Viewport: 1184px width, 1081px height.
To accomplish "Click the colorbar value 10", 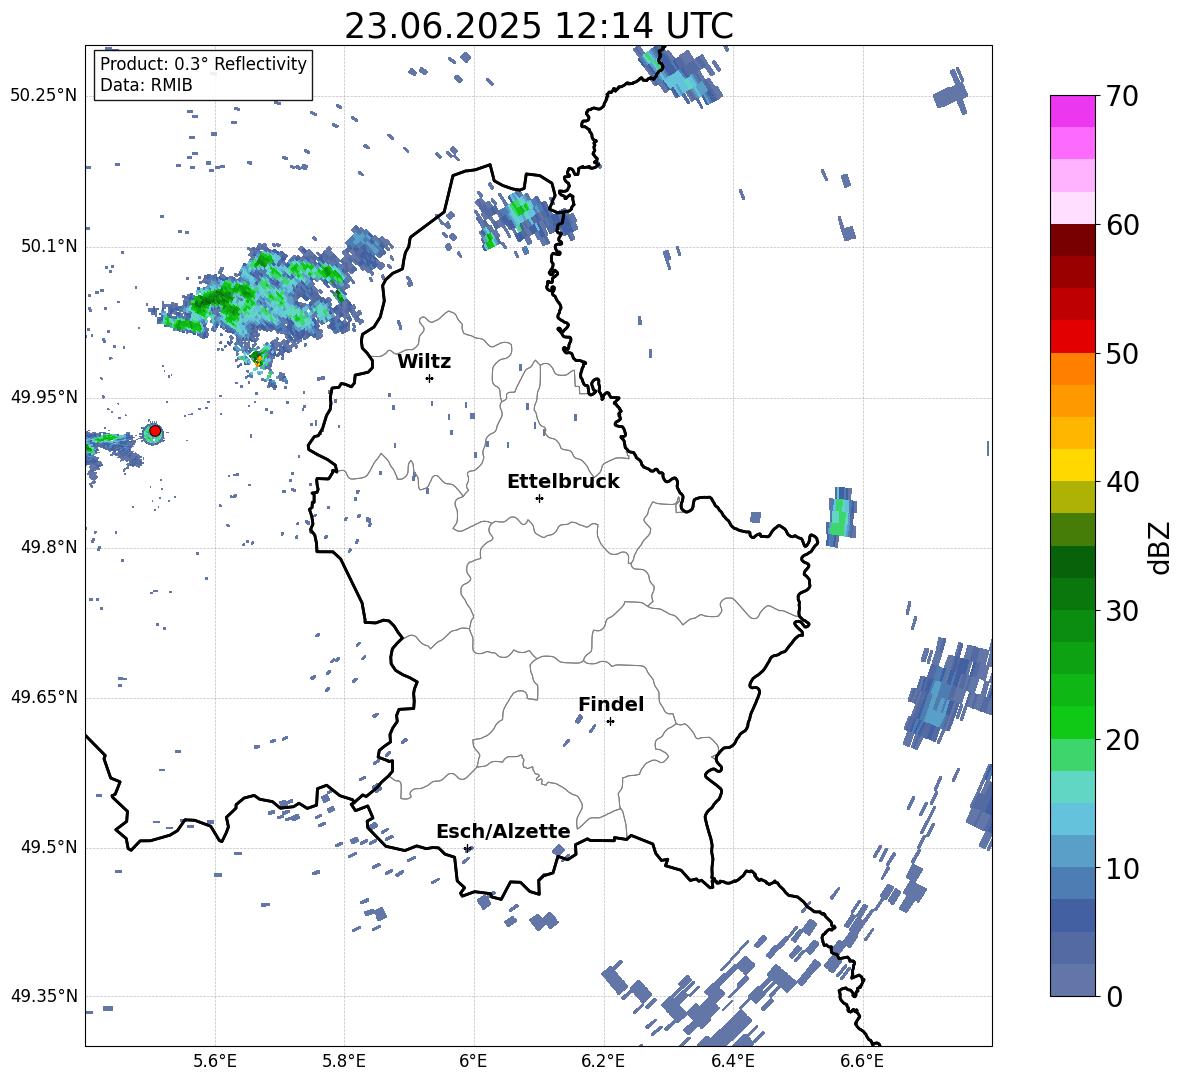I will click(1122, 868).
